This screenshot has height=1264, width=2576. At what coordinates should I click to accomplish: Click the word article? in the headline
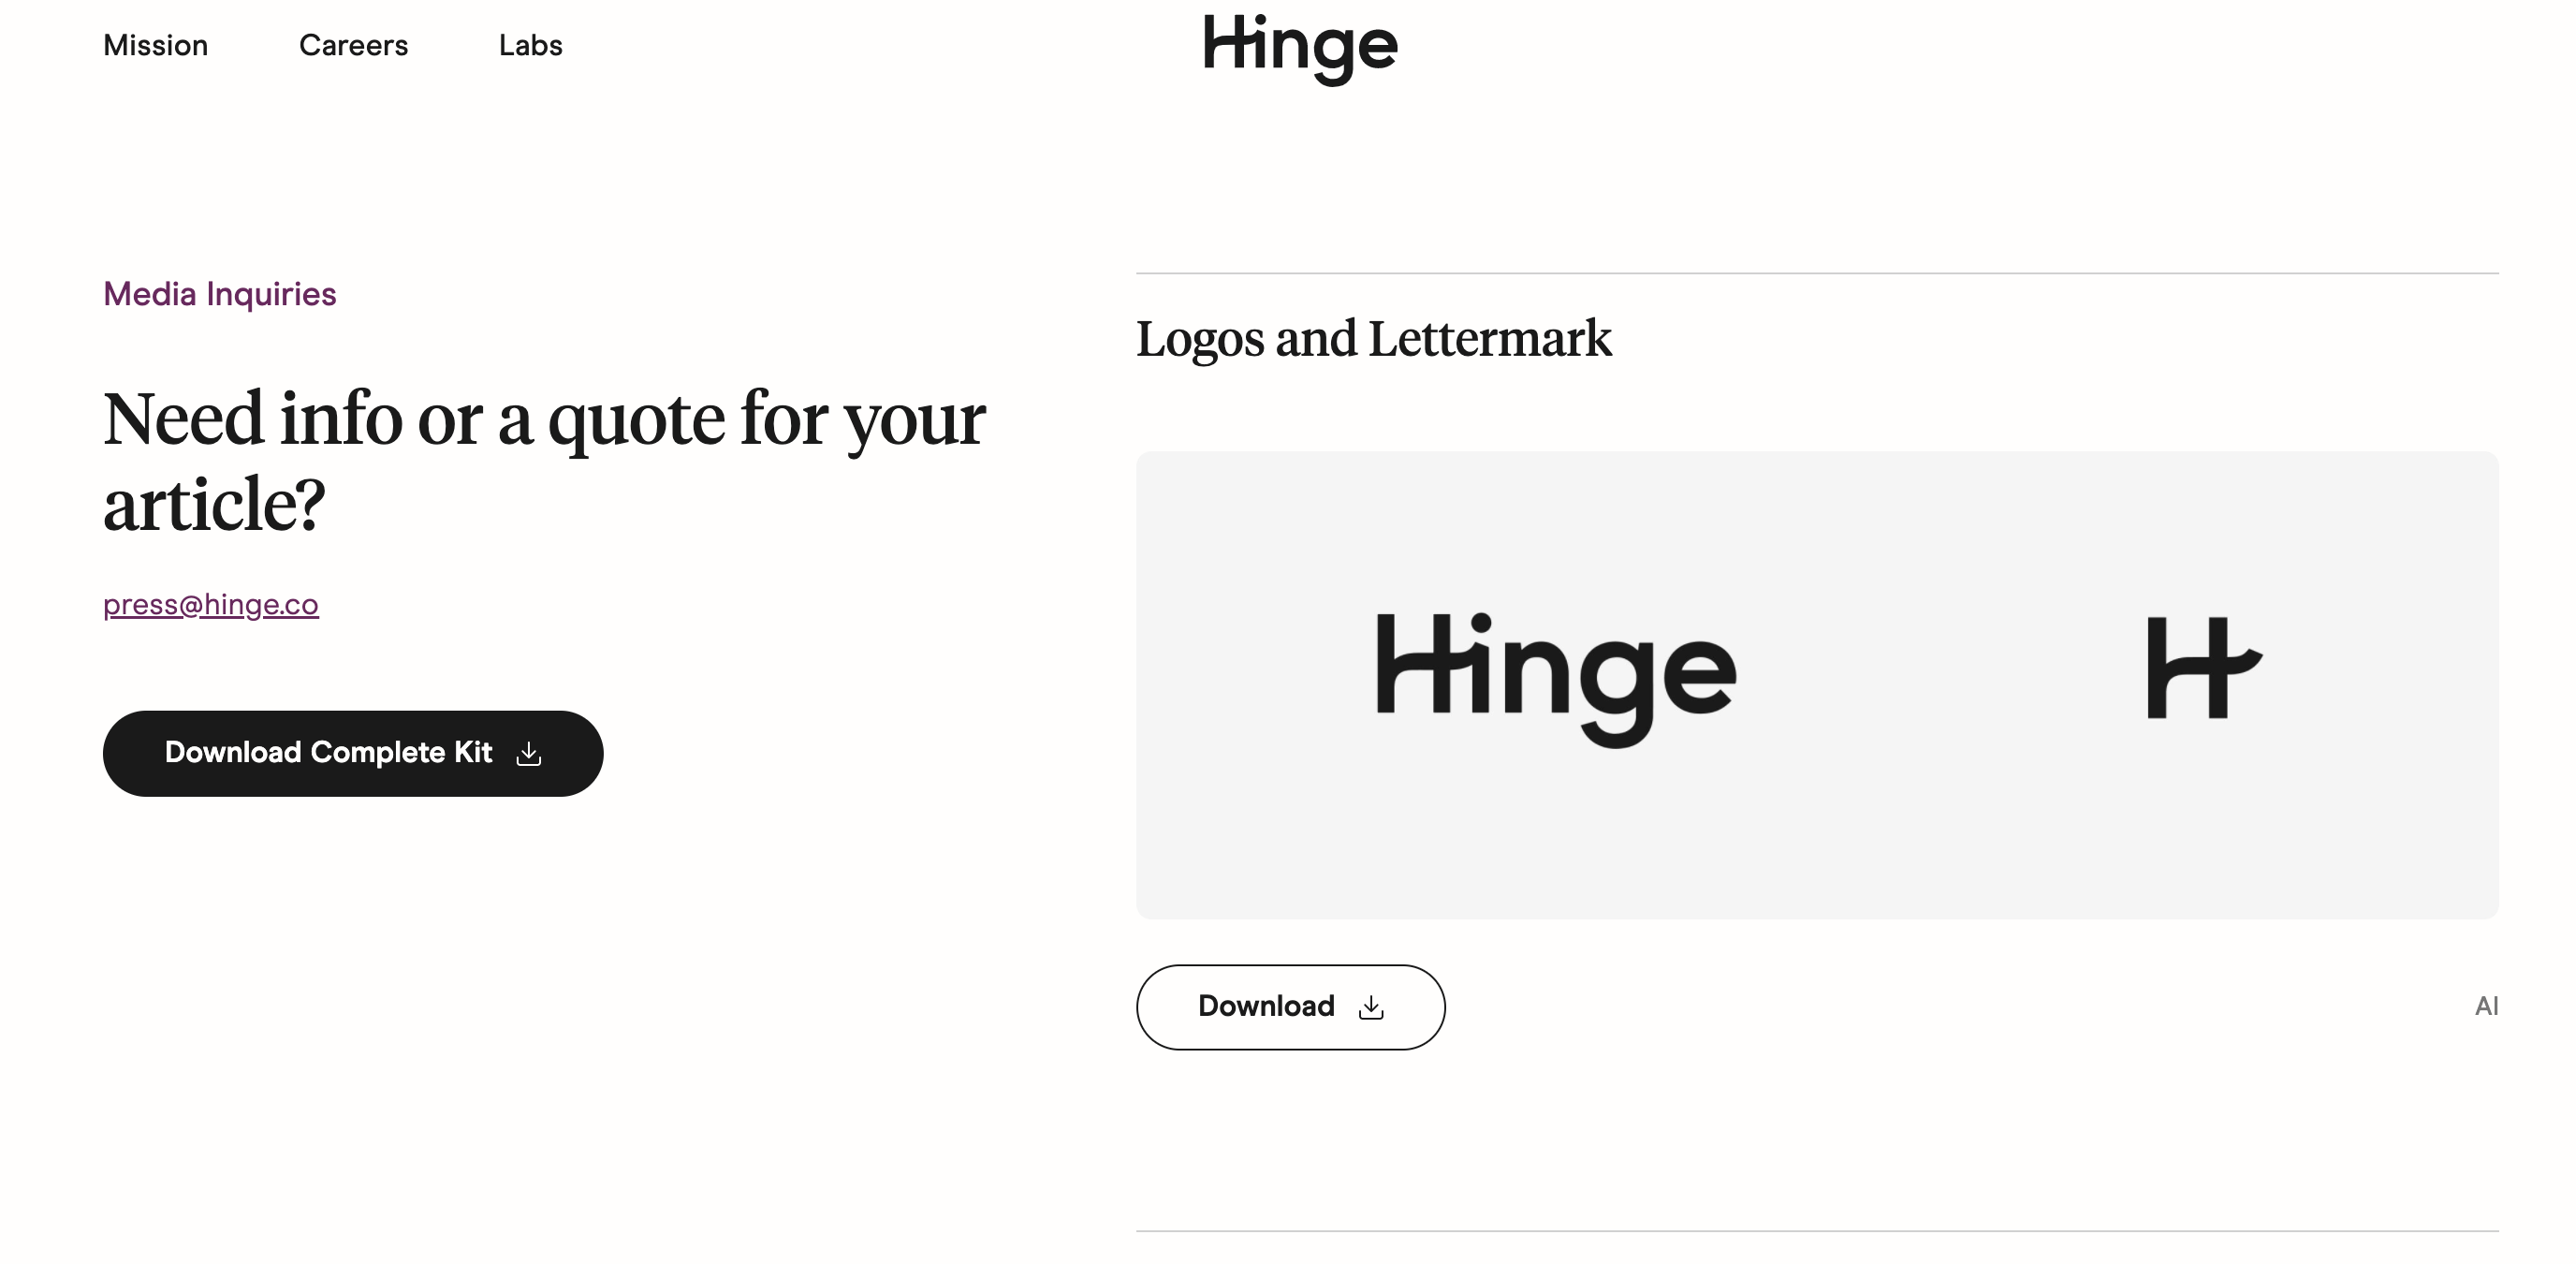coord(214,505)
